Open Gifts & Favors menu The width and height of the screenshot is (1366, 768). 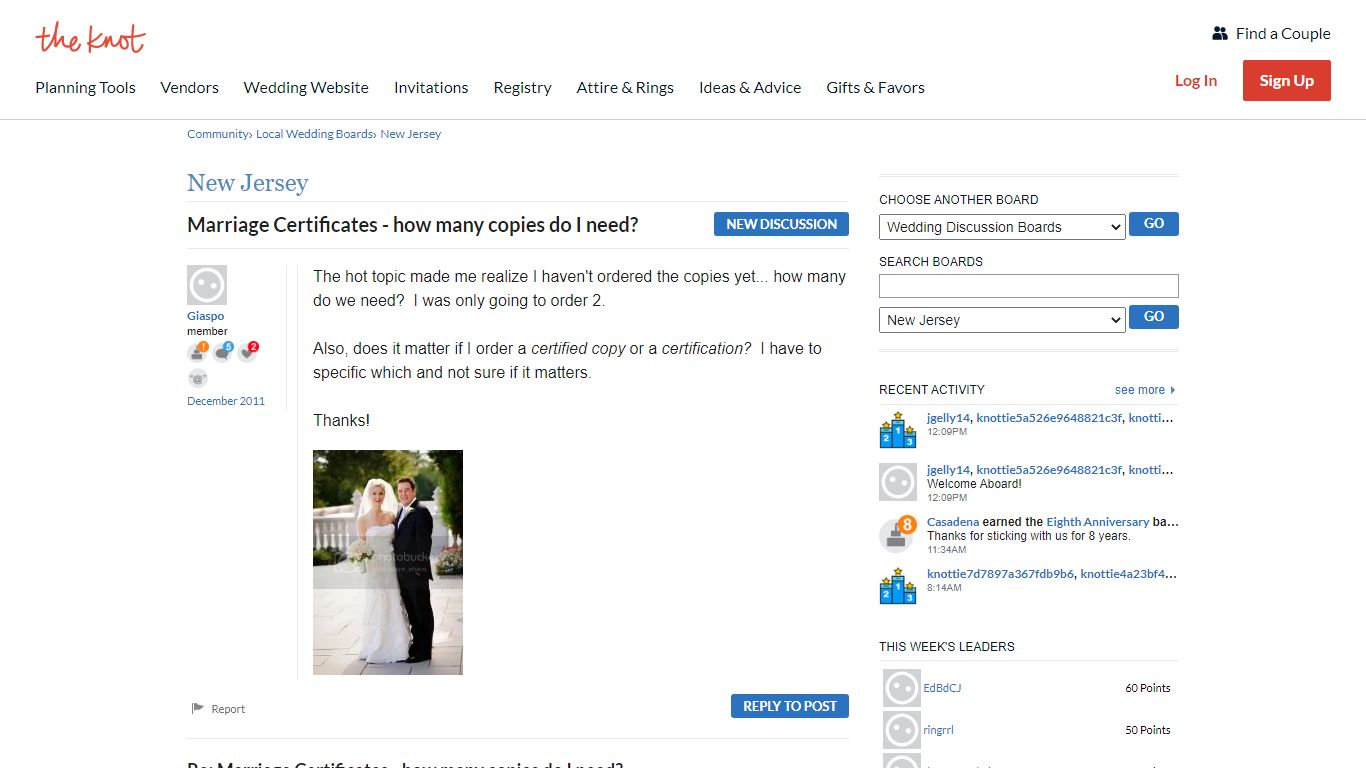(x=875, y=88)
